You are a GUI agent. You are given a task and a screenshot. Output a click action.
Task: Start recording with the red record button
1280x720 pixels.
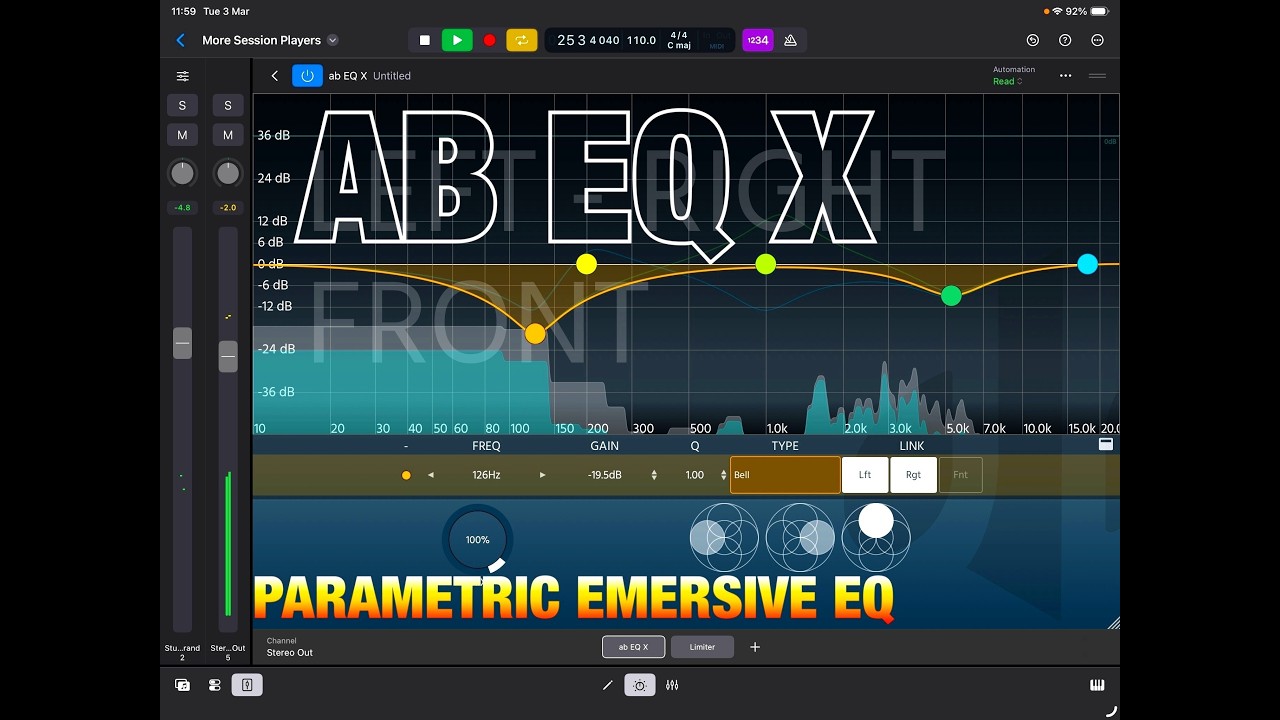489,40
